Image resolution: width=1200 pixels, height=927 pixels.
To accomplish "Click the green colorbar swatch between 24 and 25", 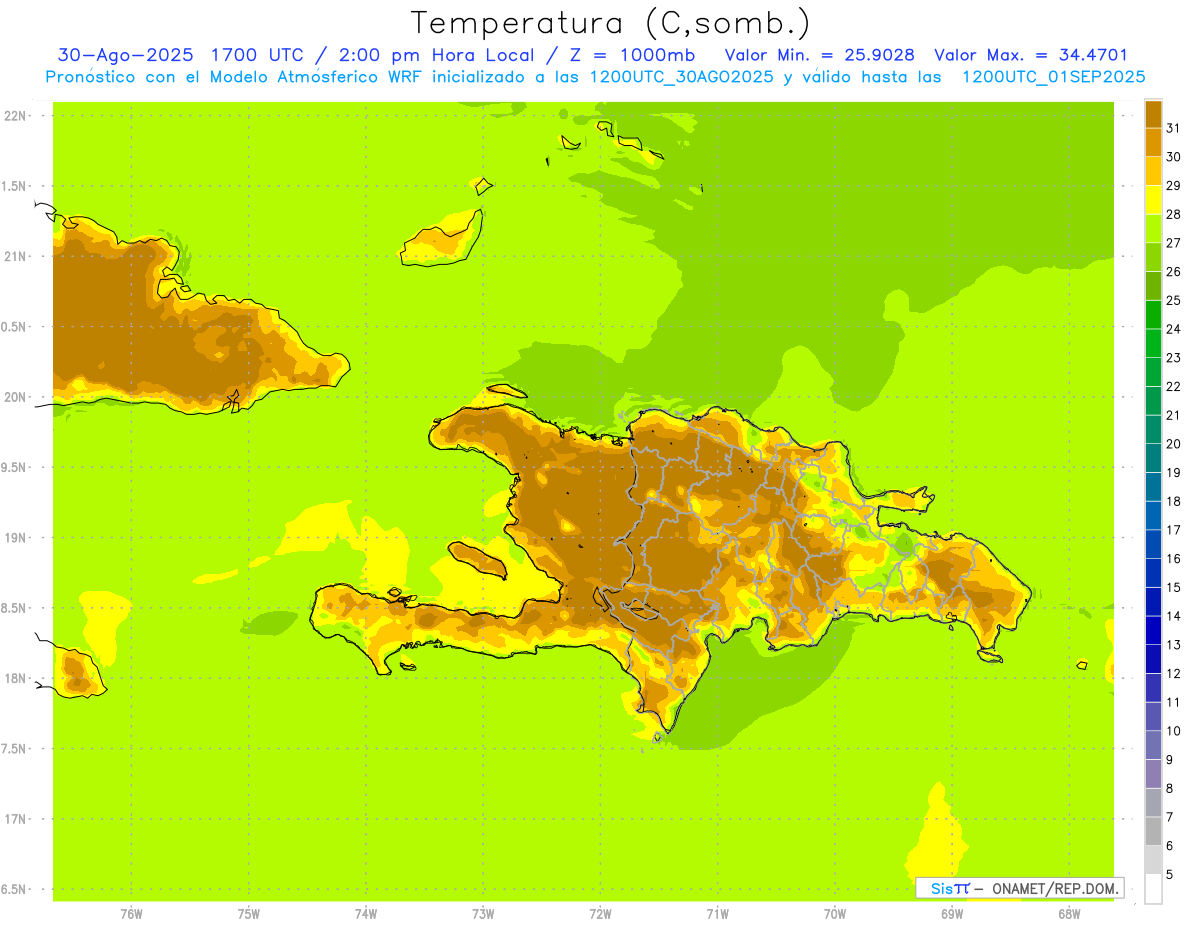I will (x=1153, y=314).
